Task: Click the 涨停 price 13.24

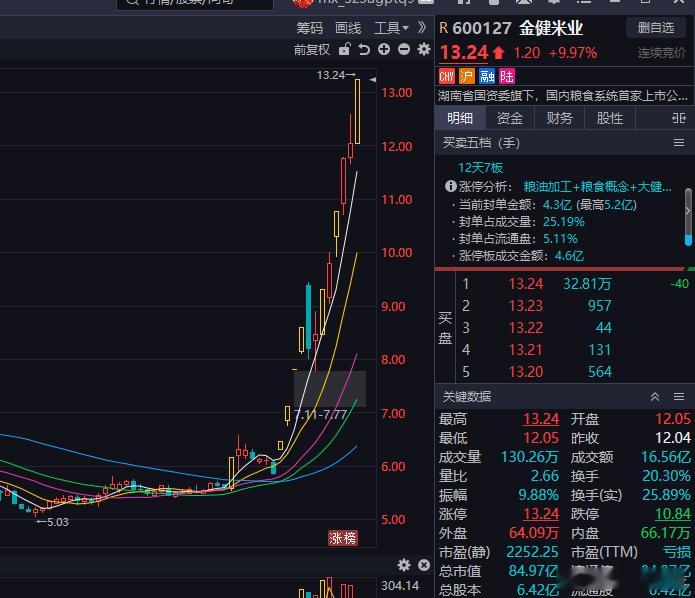Action: click(x=541, y=514)
